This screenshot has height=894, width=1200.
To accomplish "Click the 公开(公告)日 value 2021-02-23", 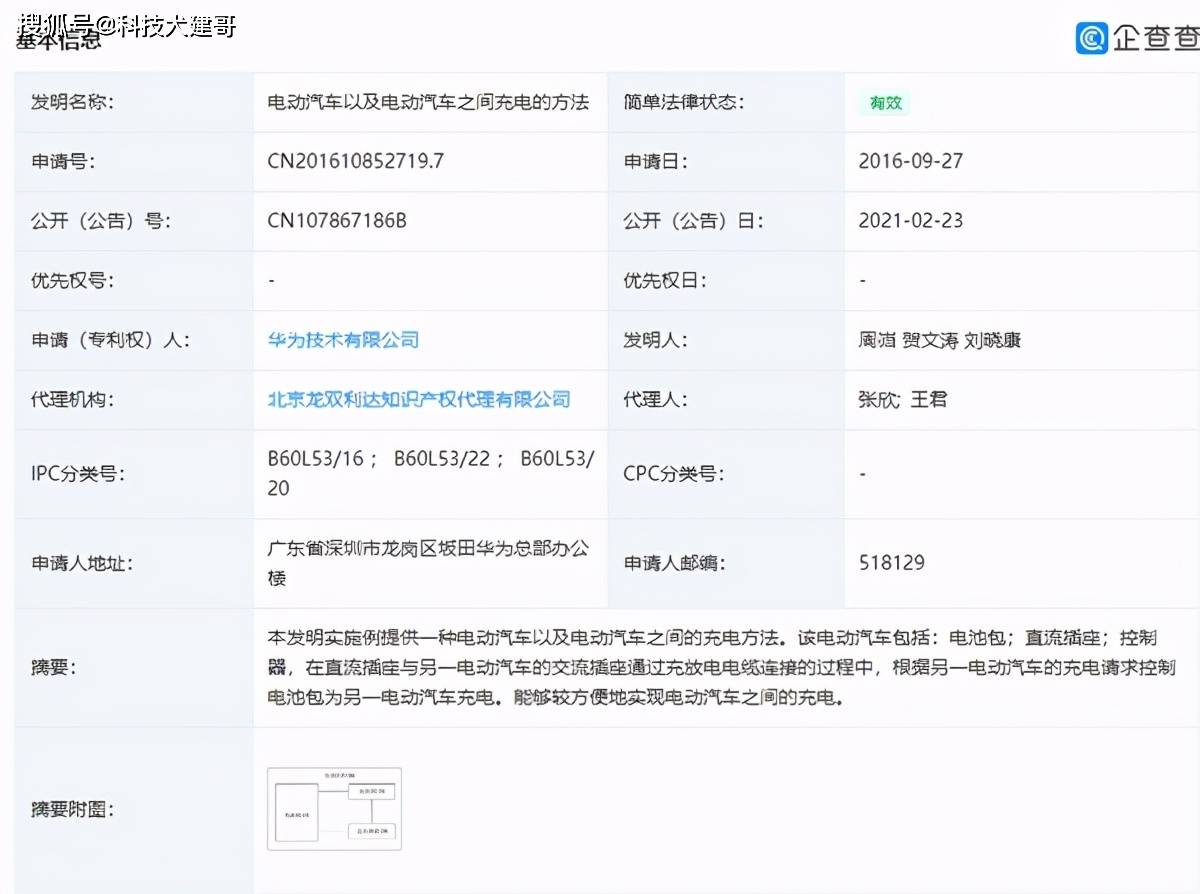I will (x=911, y=220).
